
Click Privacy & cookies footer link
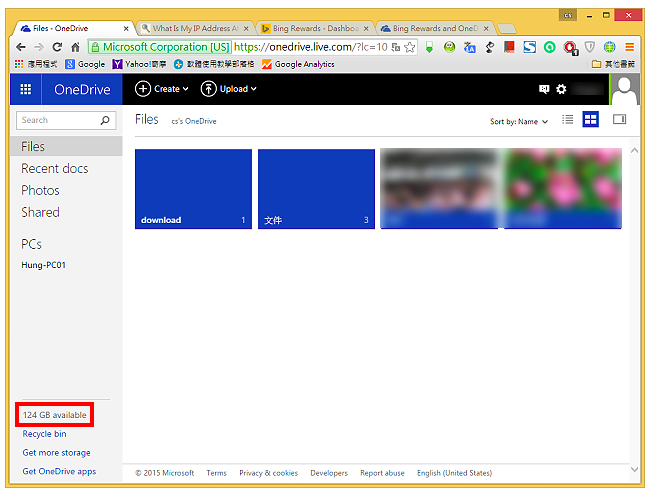pyautogui.click(x=269, y=473)
